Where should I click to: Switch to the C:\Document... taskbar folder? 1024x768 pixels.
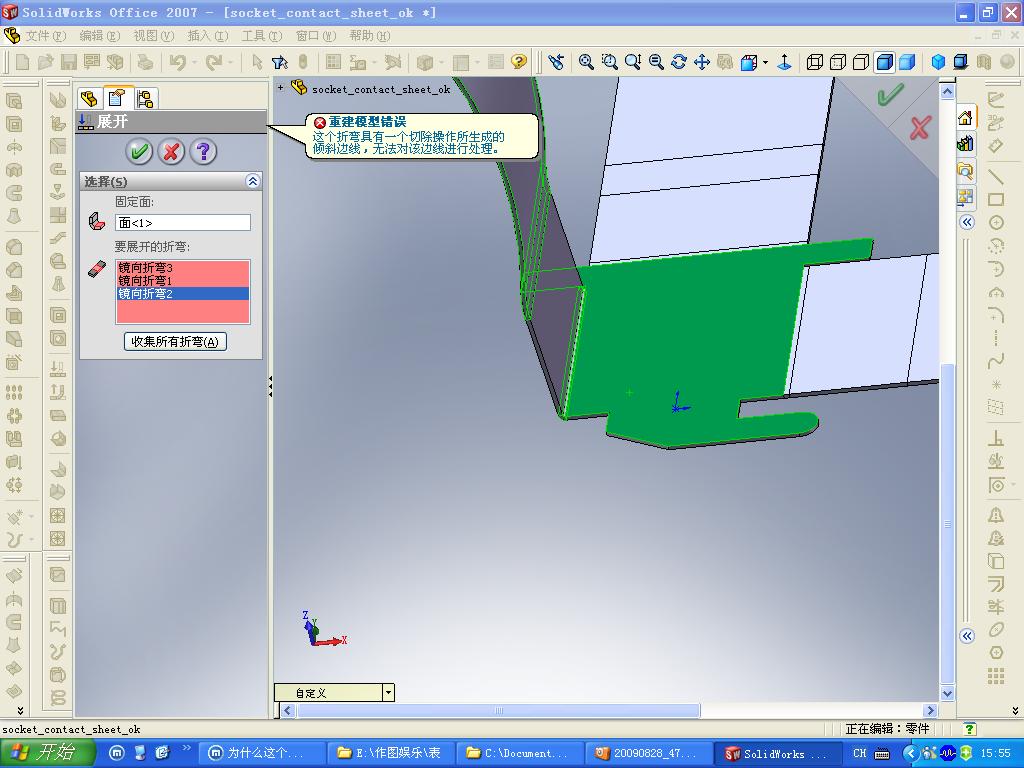click(519, 754)
